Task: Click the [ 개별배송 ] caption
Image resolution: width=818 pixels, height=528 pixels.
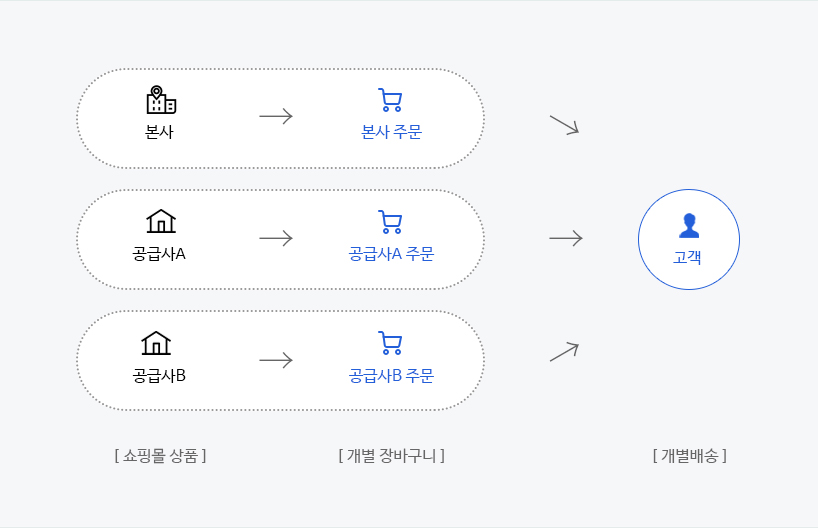Action: (x=689, y=455)
